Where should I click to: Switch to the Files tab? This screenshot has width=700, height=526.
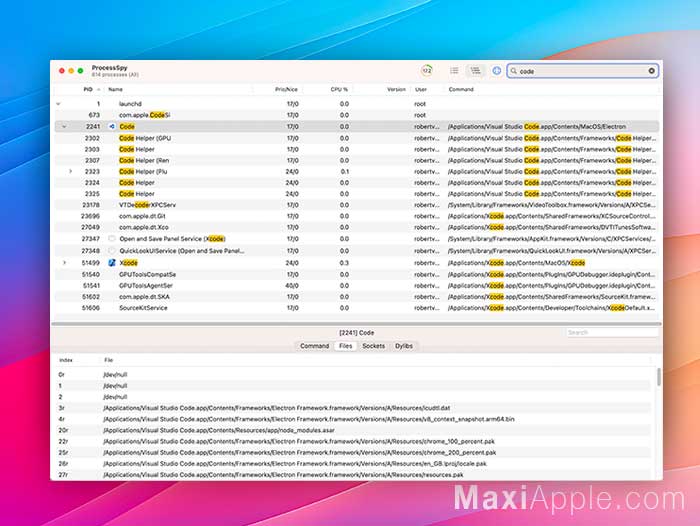tap(346, 346)
